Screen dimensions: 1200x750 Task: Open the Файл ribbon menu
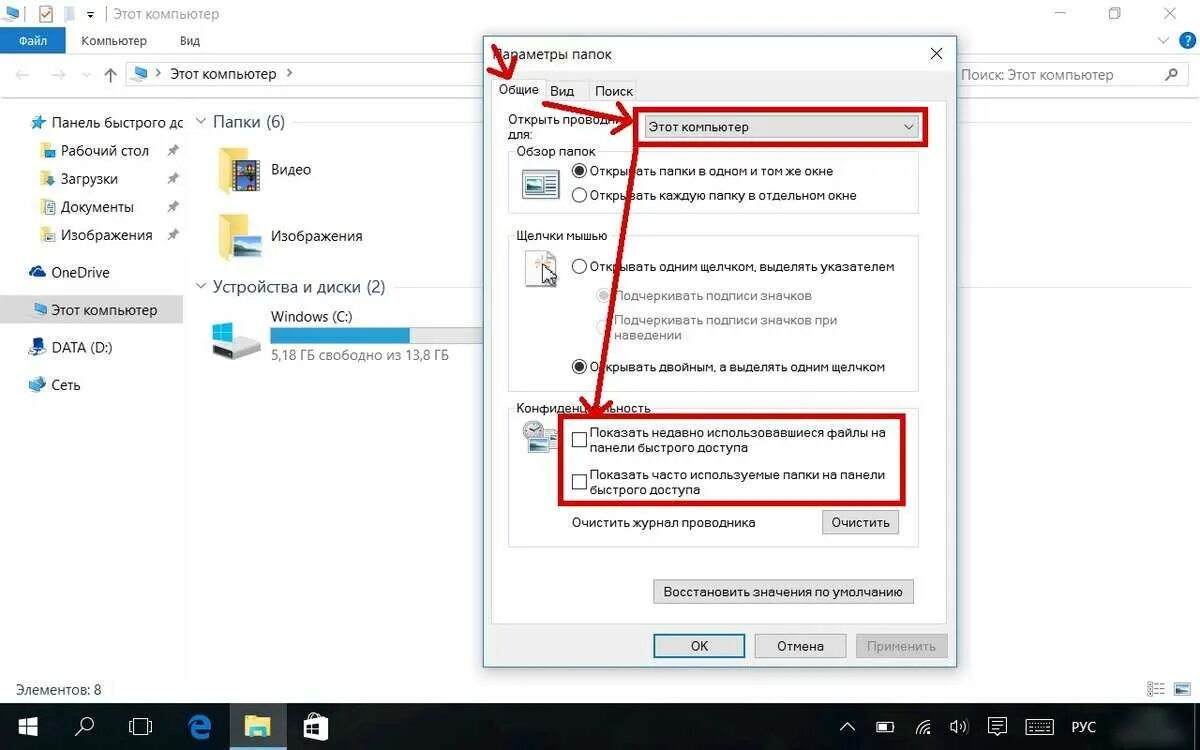click(32, 41)
